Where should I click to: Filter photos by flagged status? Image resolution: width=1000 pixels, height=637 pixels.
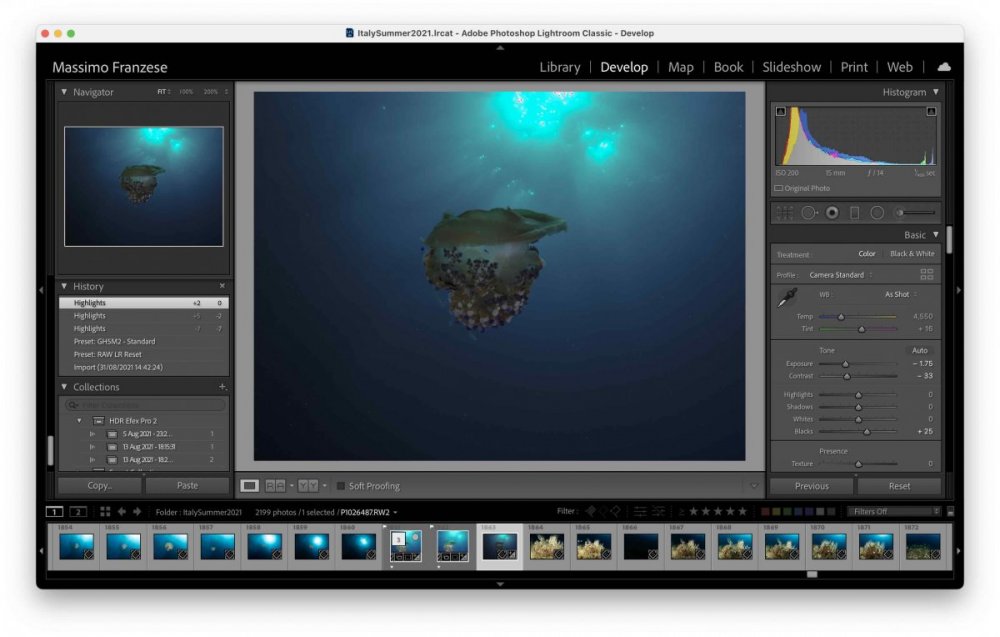[591, 511]
